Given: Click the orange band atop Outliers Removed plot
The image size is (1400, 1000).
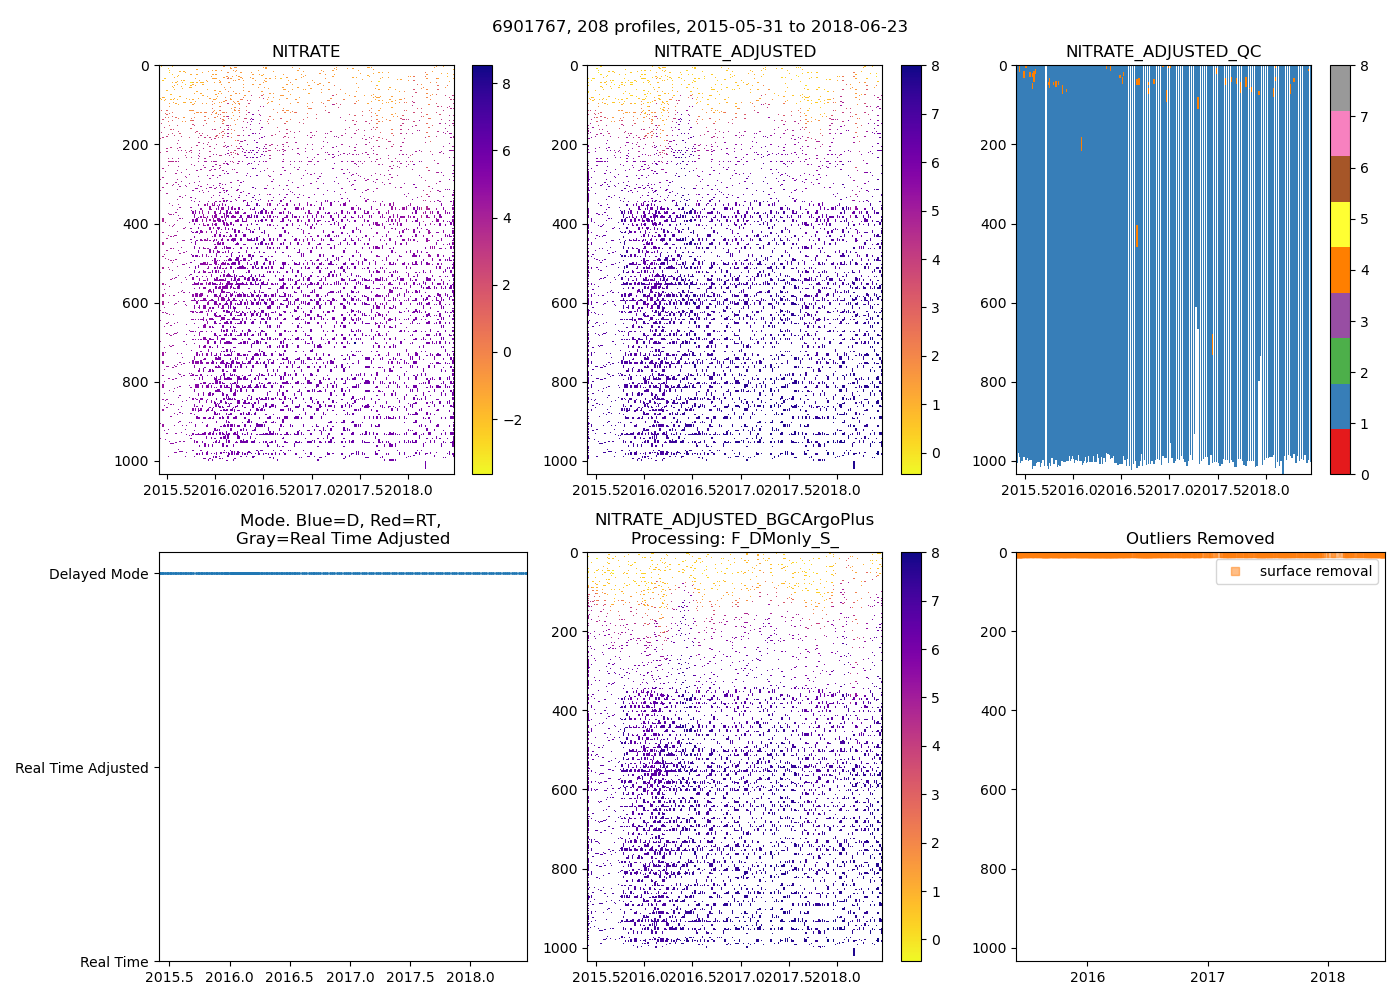Looking at the screenshot, I should 1200,555.
